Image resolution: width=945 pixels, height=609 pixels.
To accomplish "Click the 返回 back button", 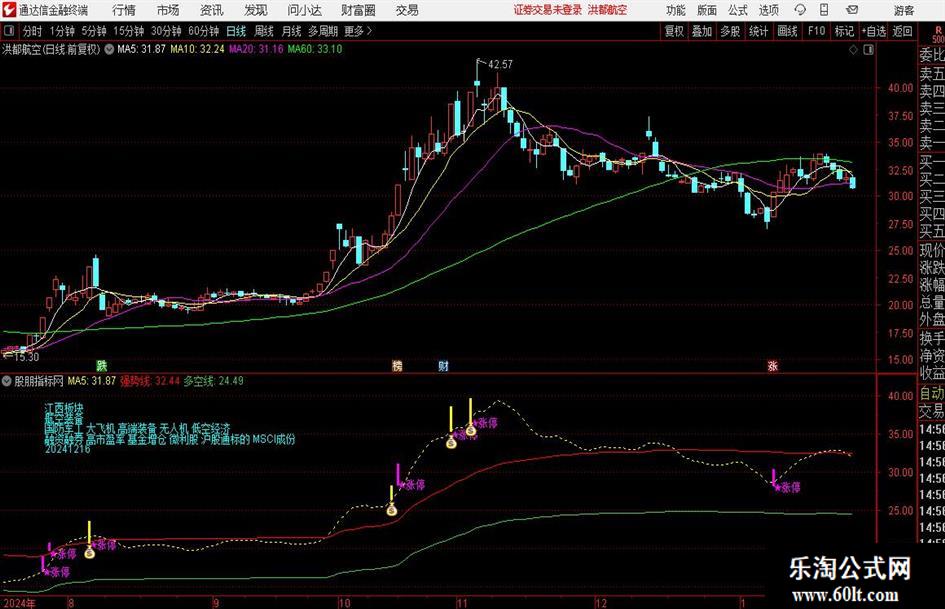I will 902,31.
